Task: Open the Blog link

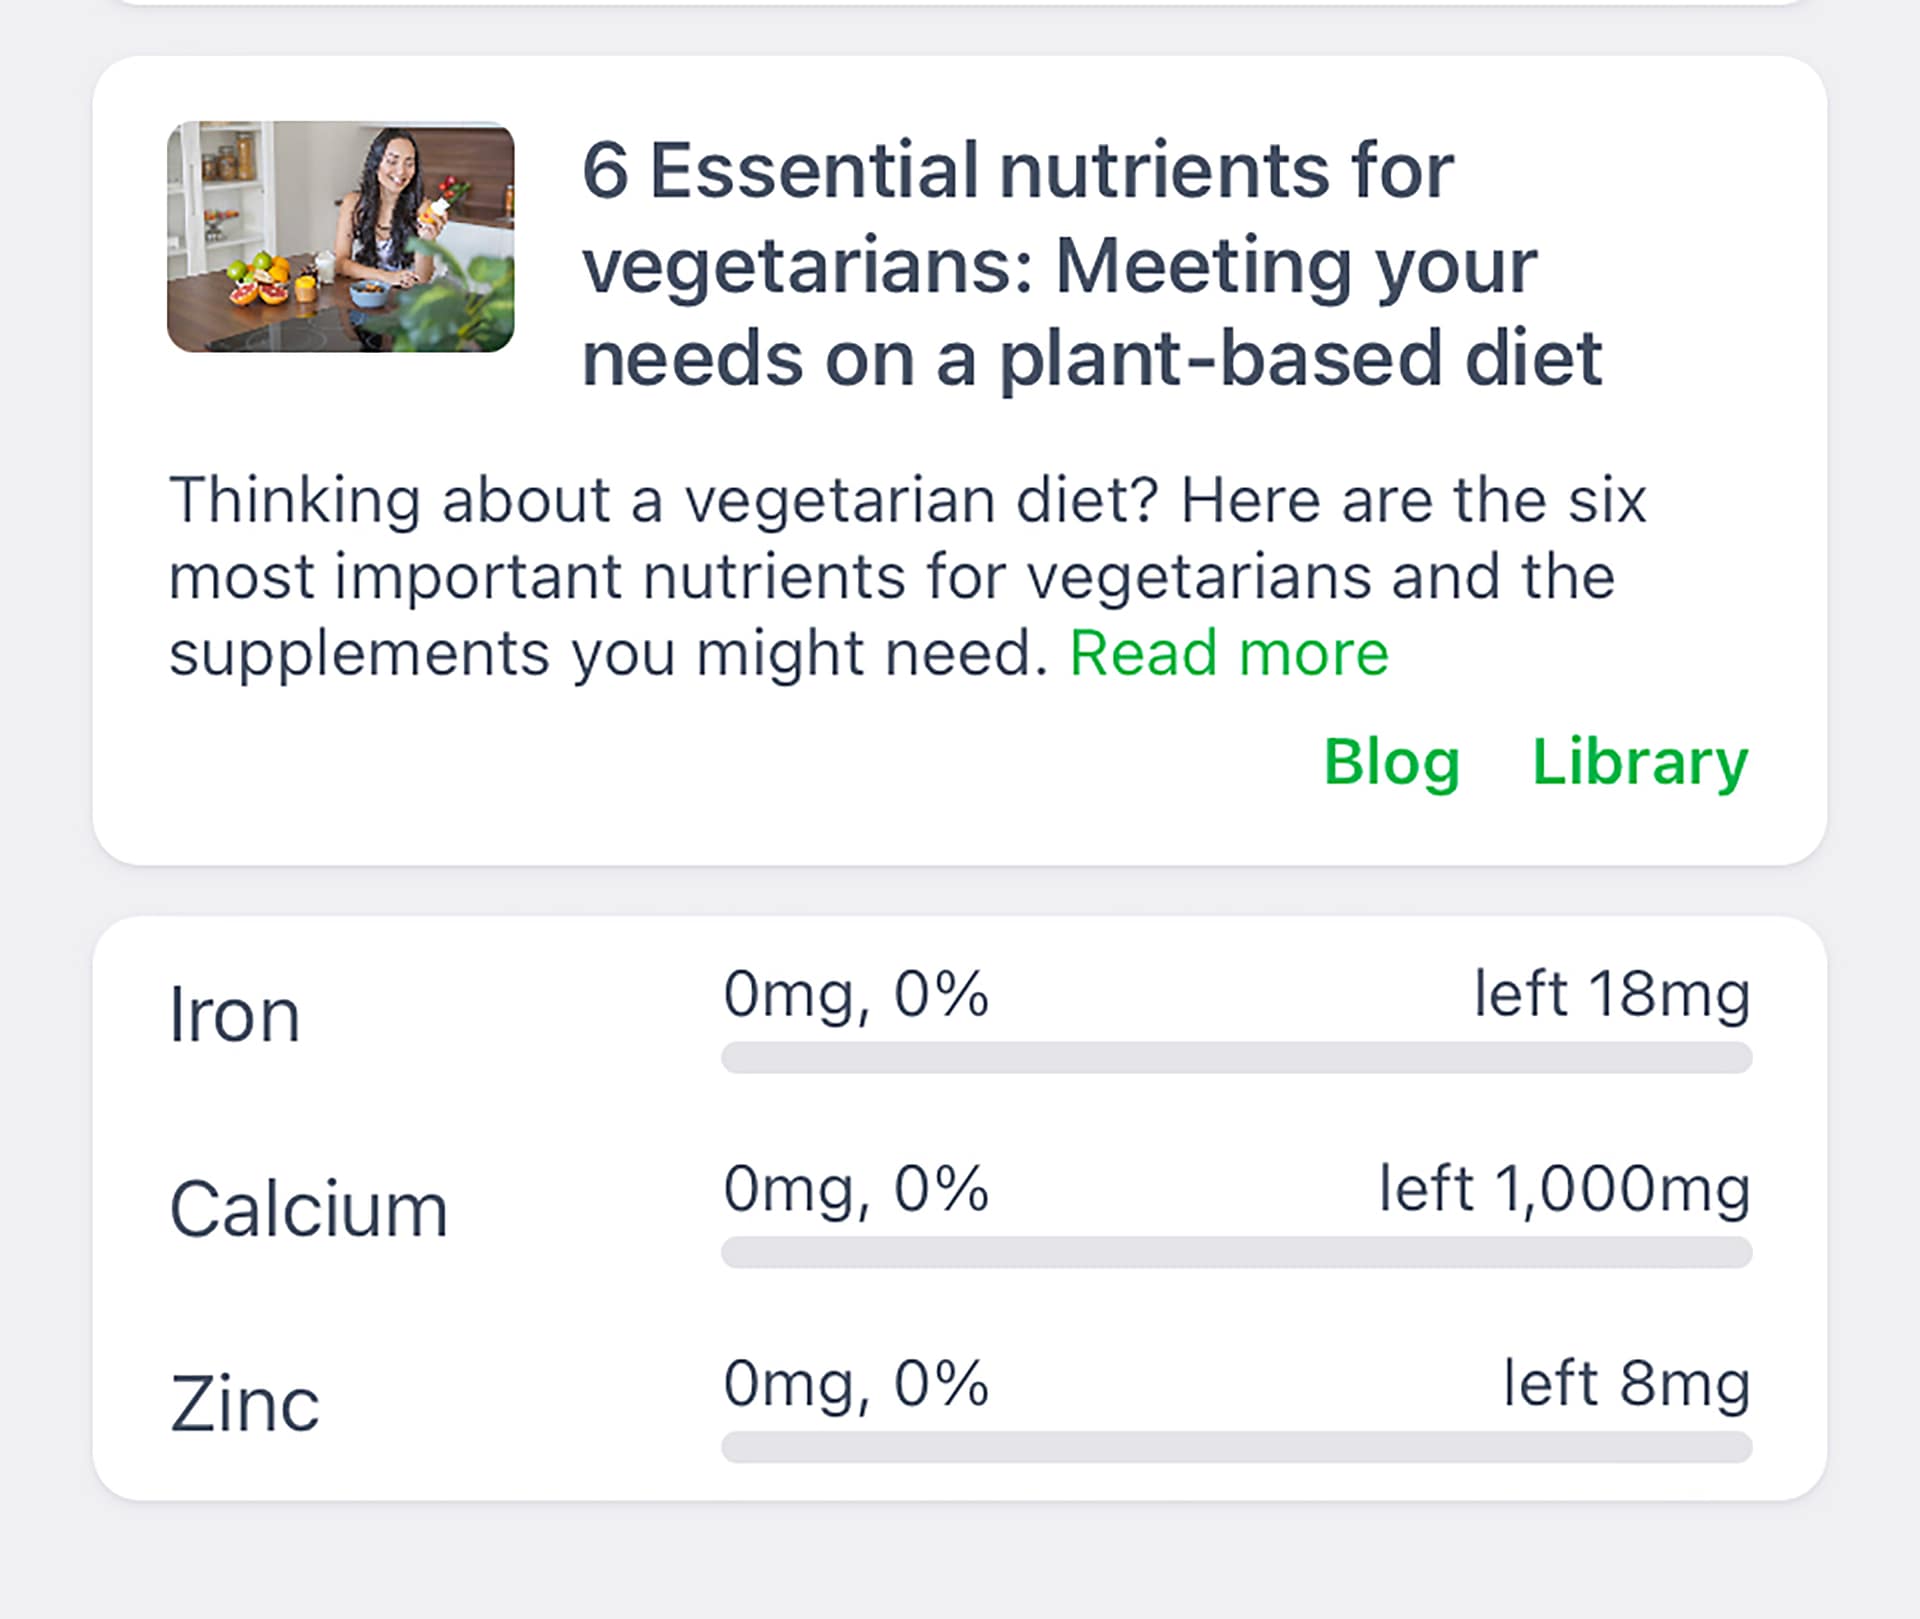Action: pyautogui.click(x=1391, y=762)
